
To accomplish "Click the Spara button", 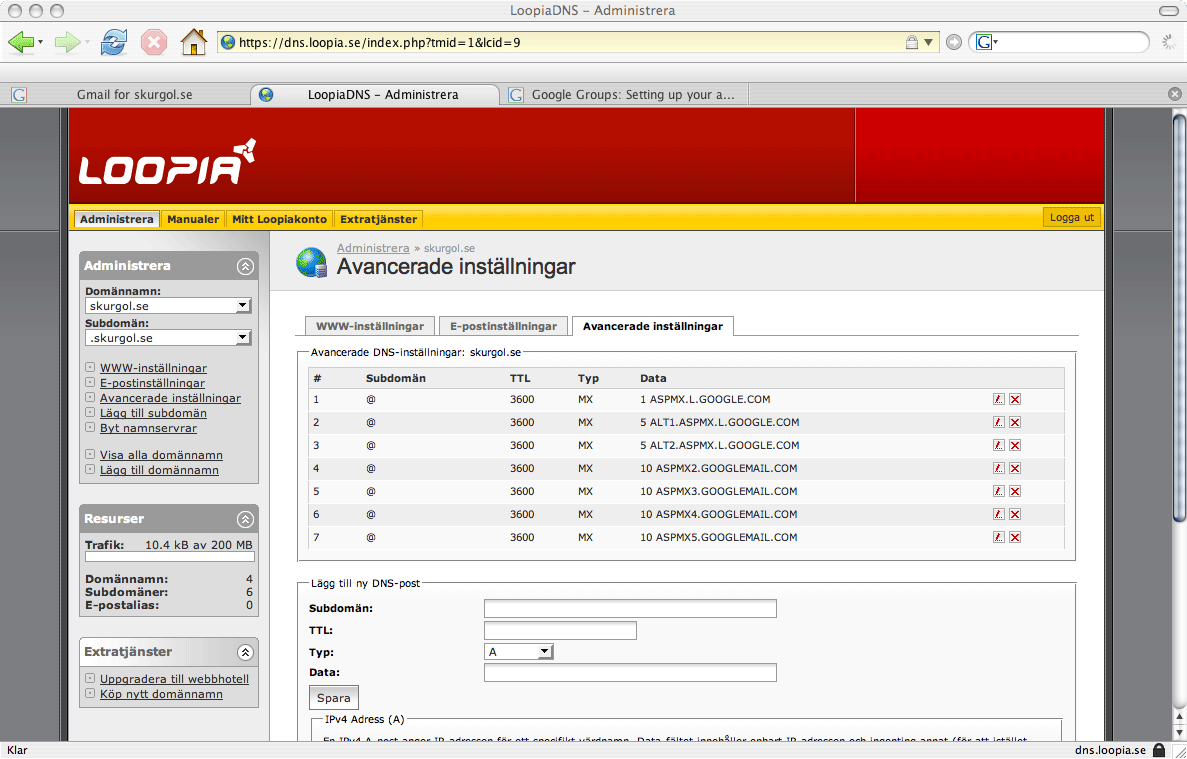I will tap(333, 698).
